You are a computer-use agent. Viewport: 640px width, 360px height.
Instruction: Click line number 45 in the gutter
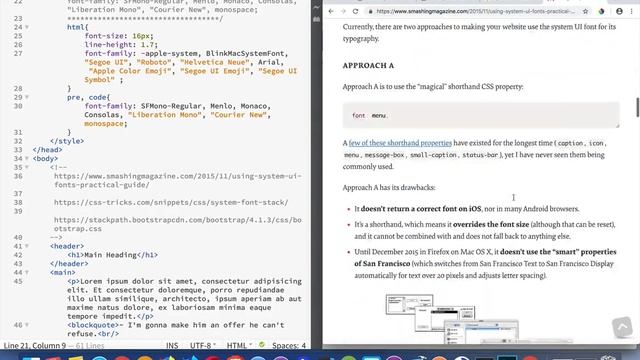pyautogui.click(x=18, y=281)
